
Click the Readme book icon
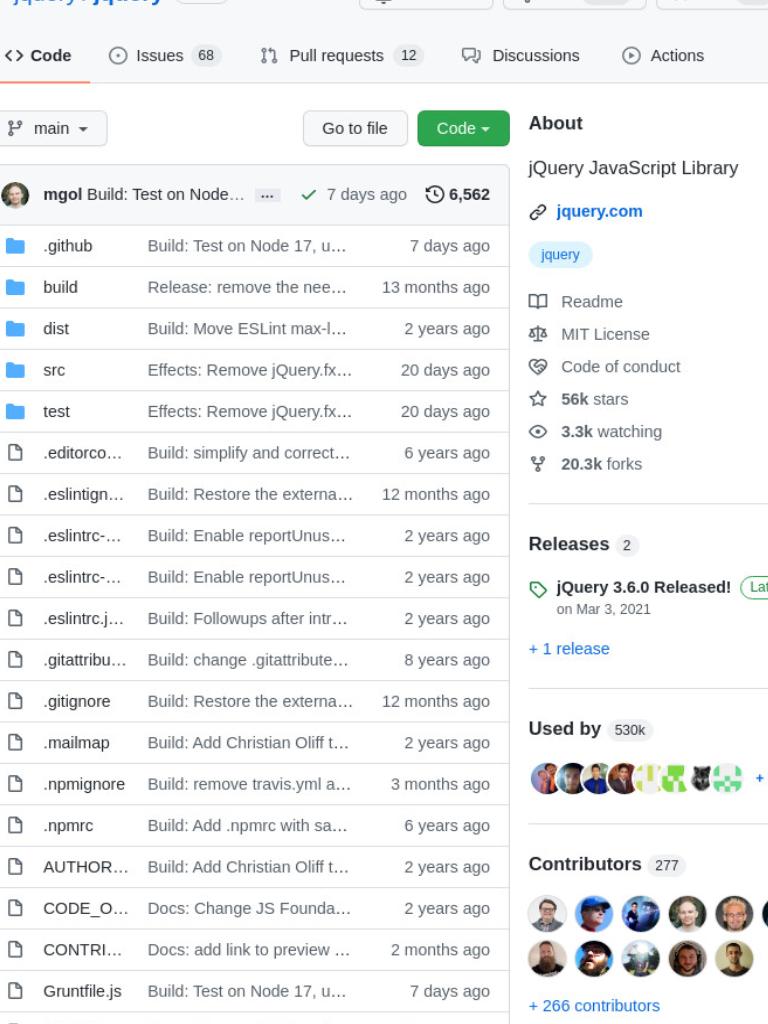(537, 302)
